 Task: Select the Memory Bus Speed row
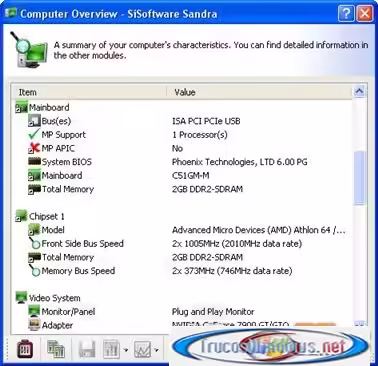(x=182, y=271)
